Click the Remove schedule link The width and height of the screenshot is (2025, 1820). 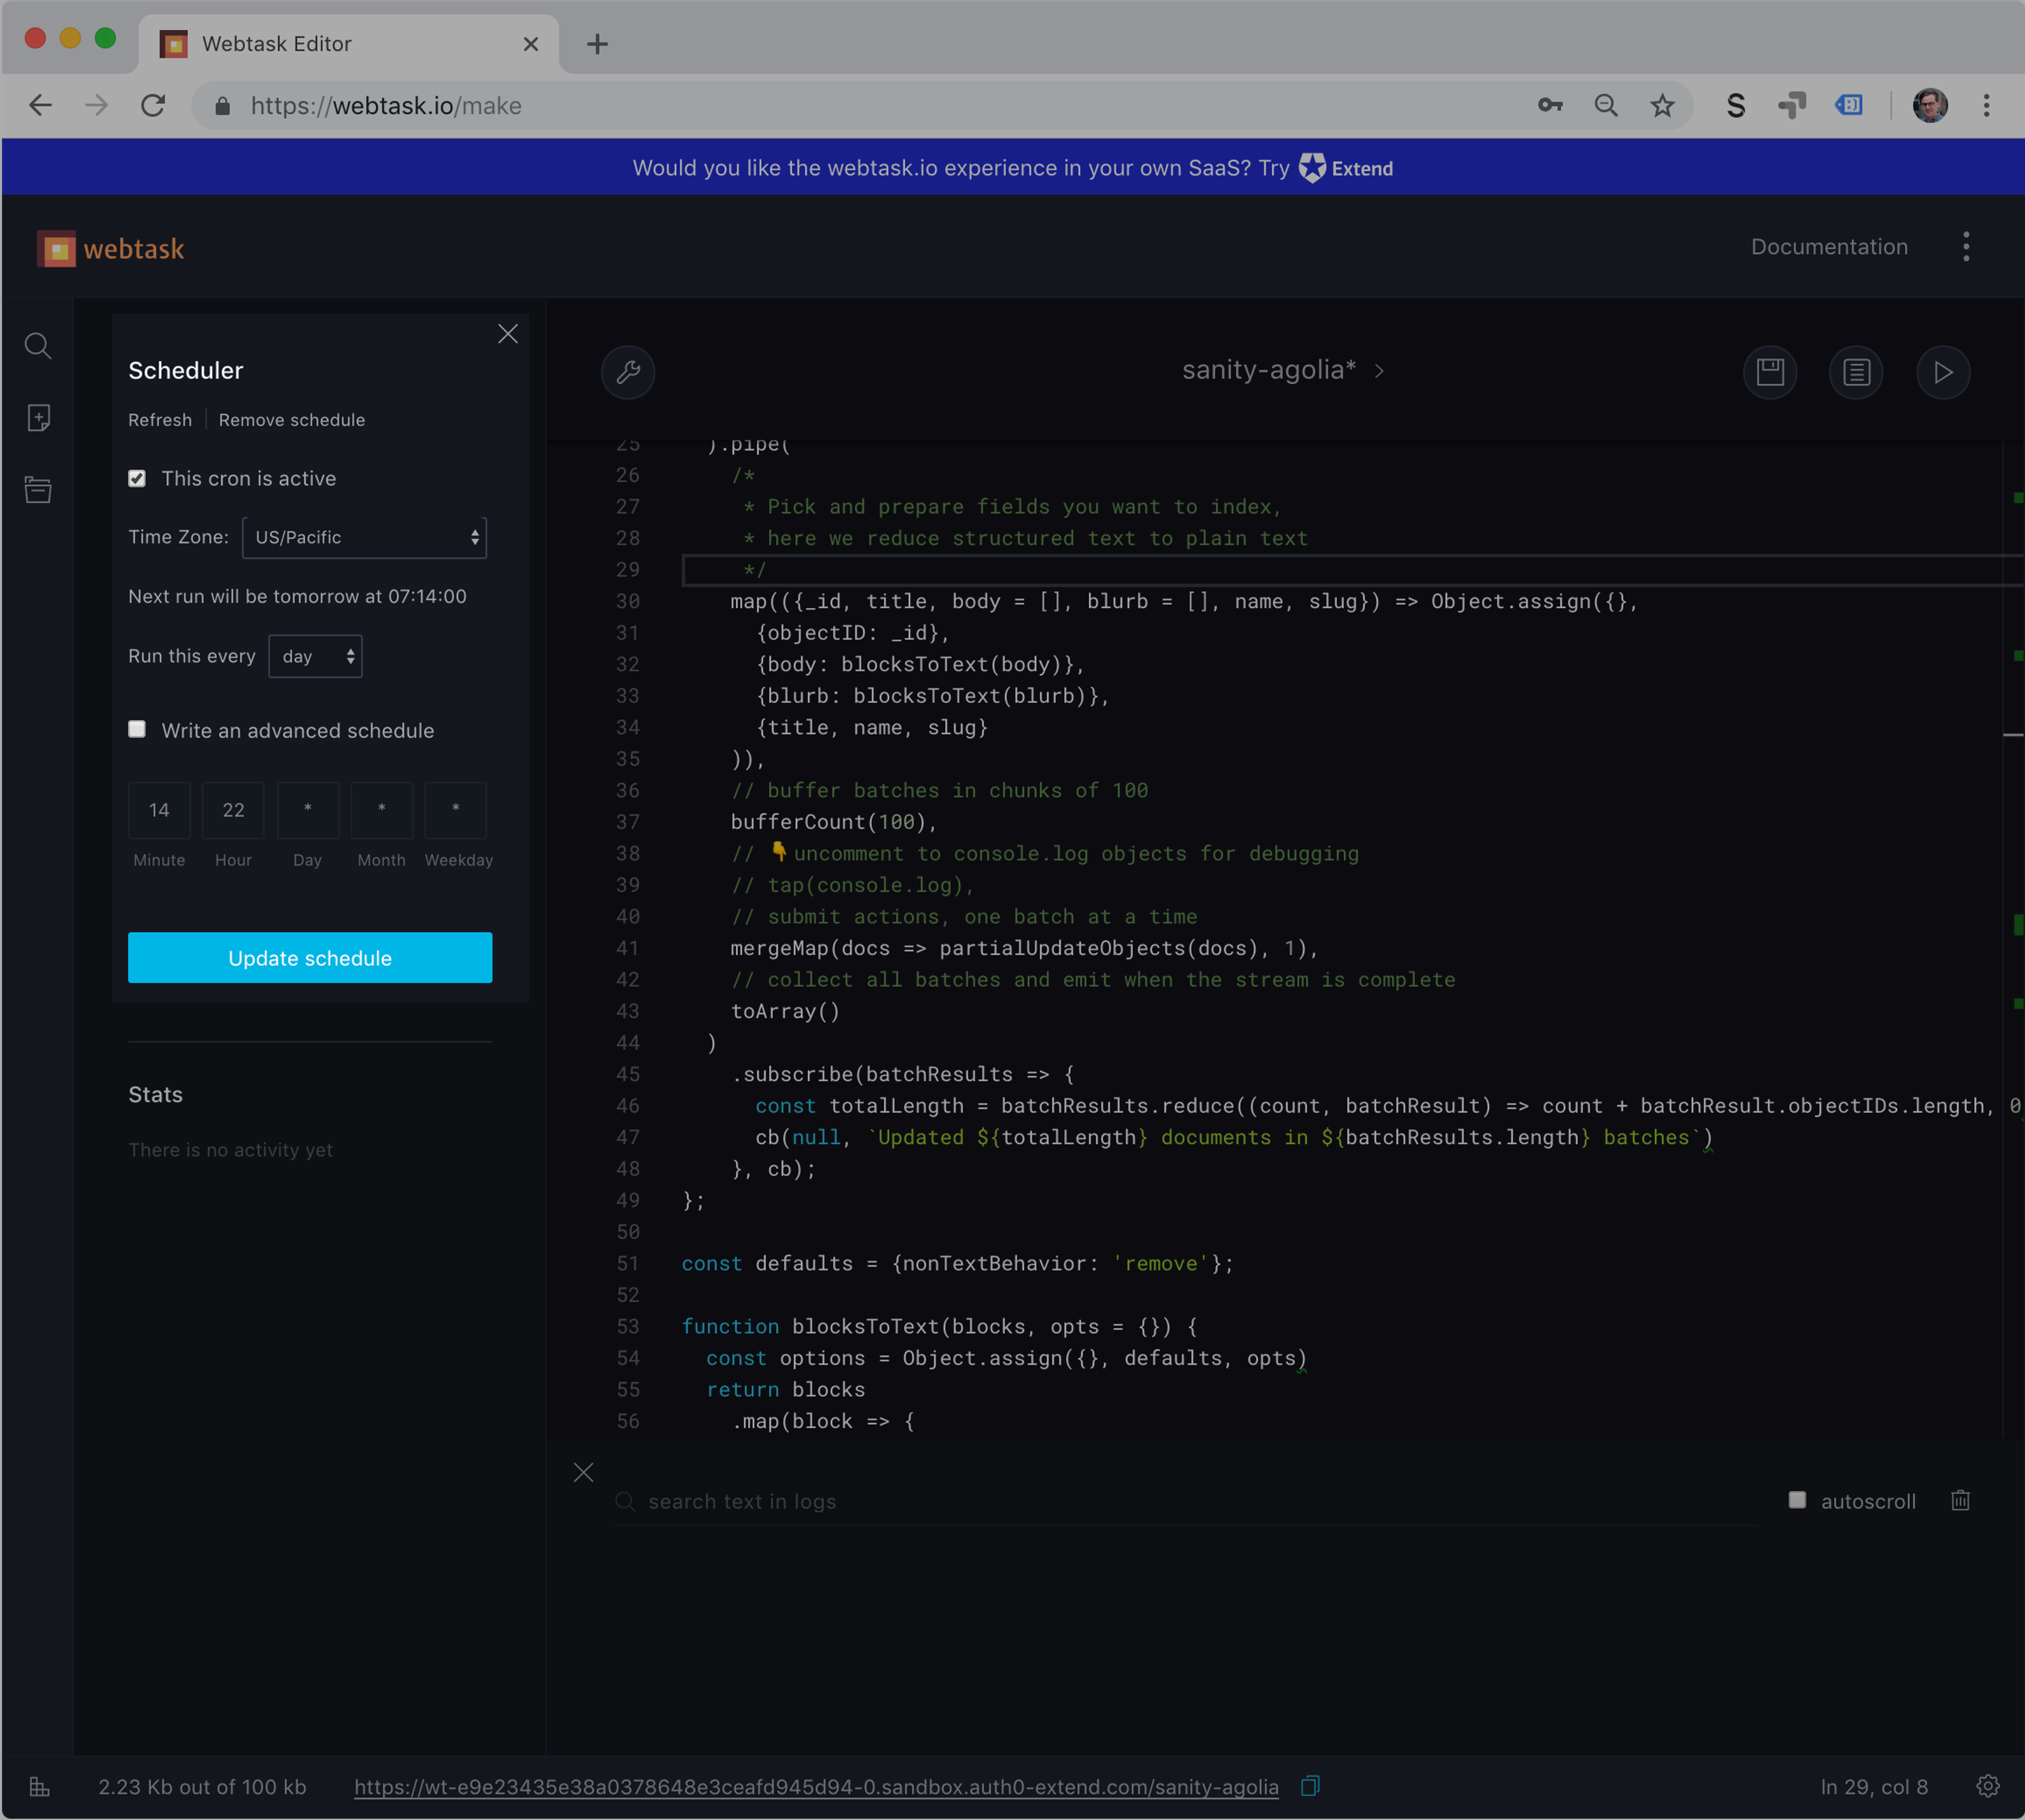[291, 420]
